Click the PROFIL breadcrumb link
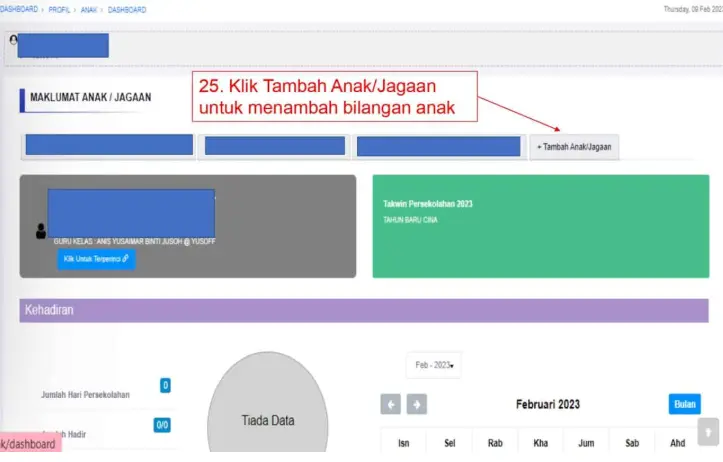The image size is (723, 462). [x=59, y=10]
